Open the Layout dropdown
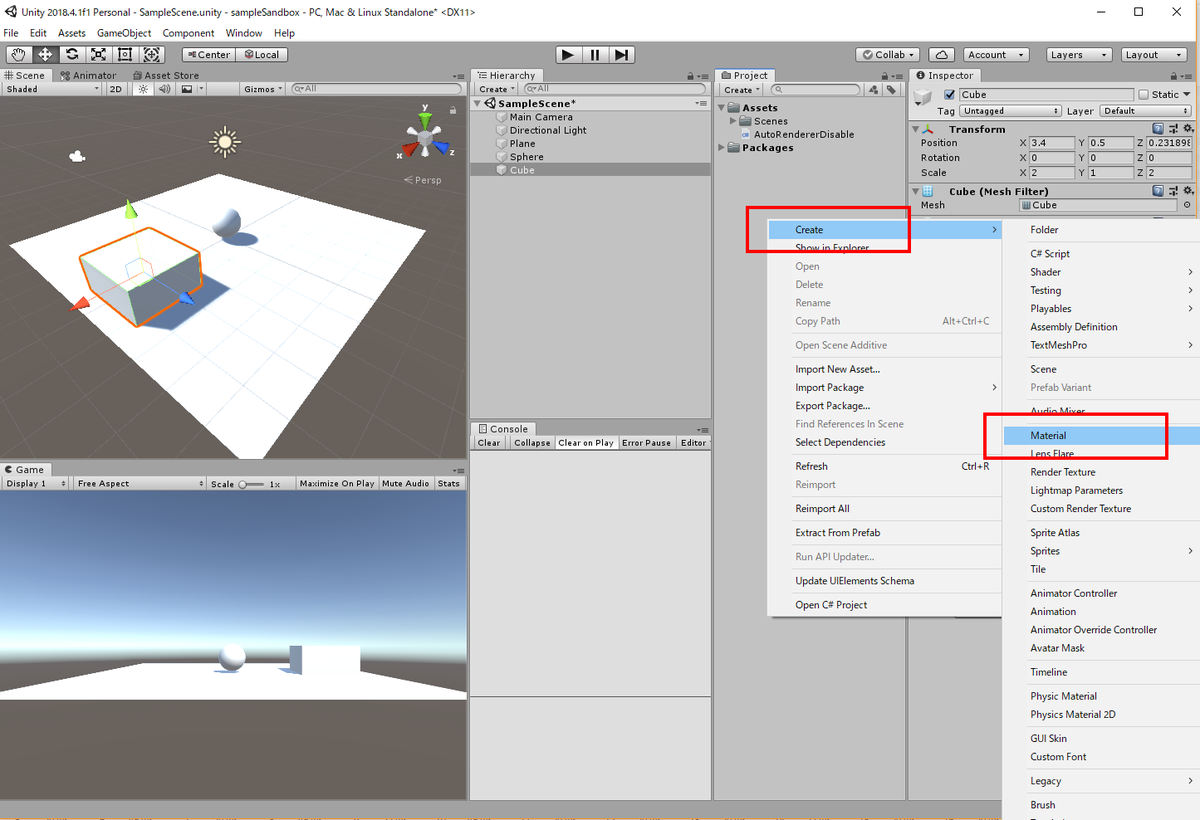Screen dimensions: 1200x820 click(1152, 55)
